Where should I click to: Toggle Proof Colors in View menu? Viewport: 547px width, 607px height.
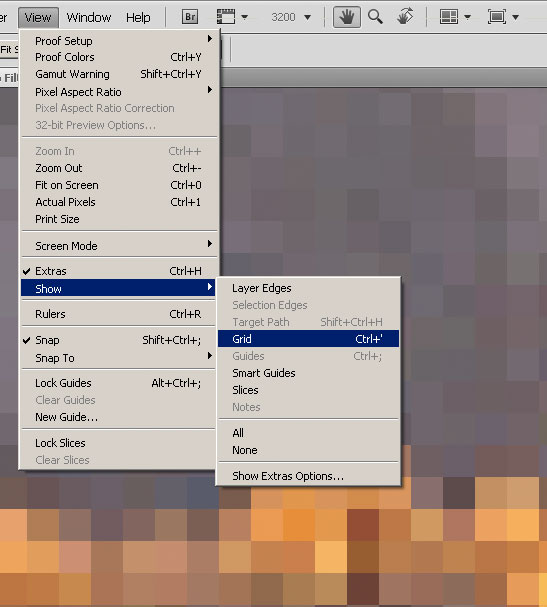[x=118, y=57]
